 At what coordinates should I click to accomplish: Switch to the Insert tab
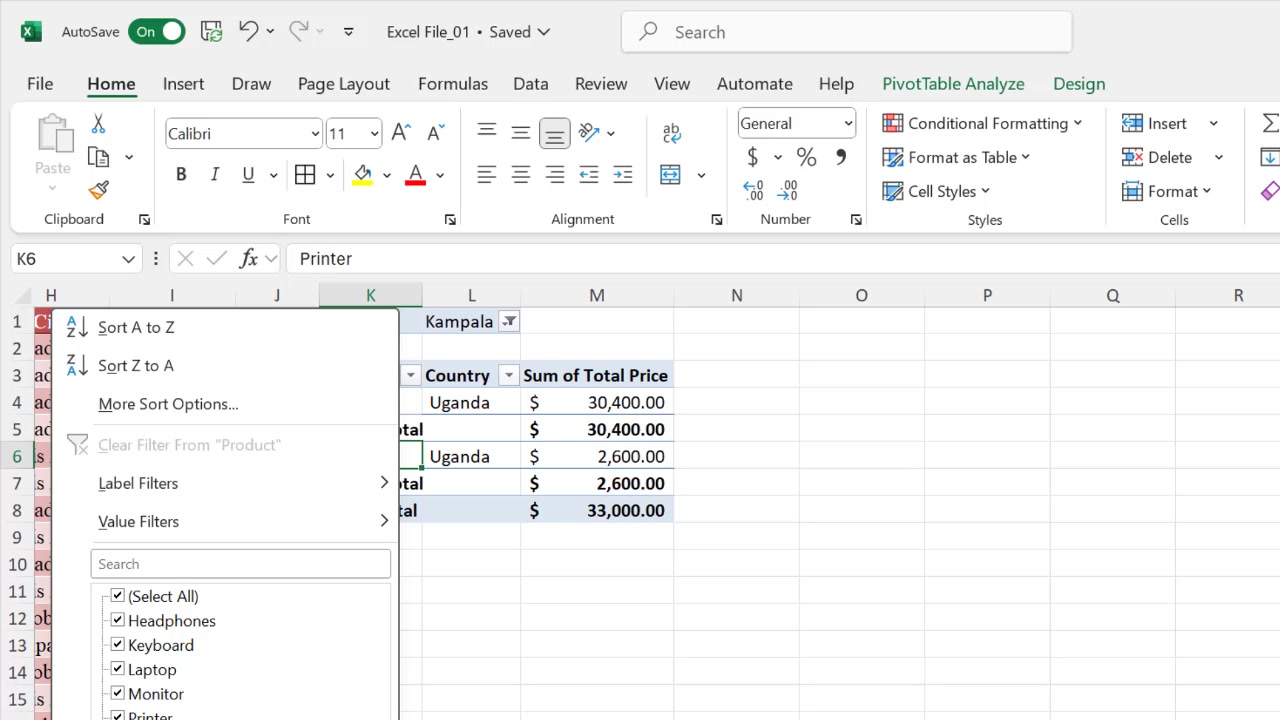click(183, 84)
